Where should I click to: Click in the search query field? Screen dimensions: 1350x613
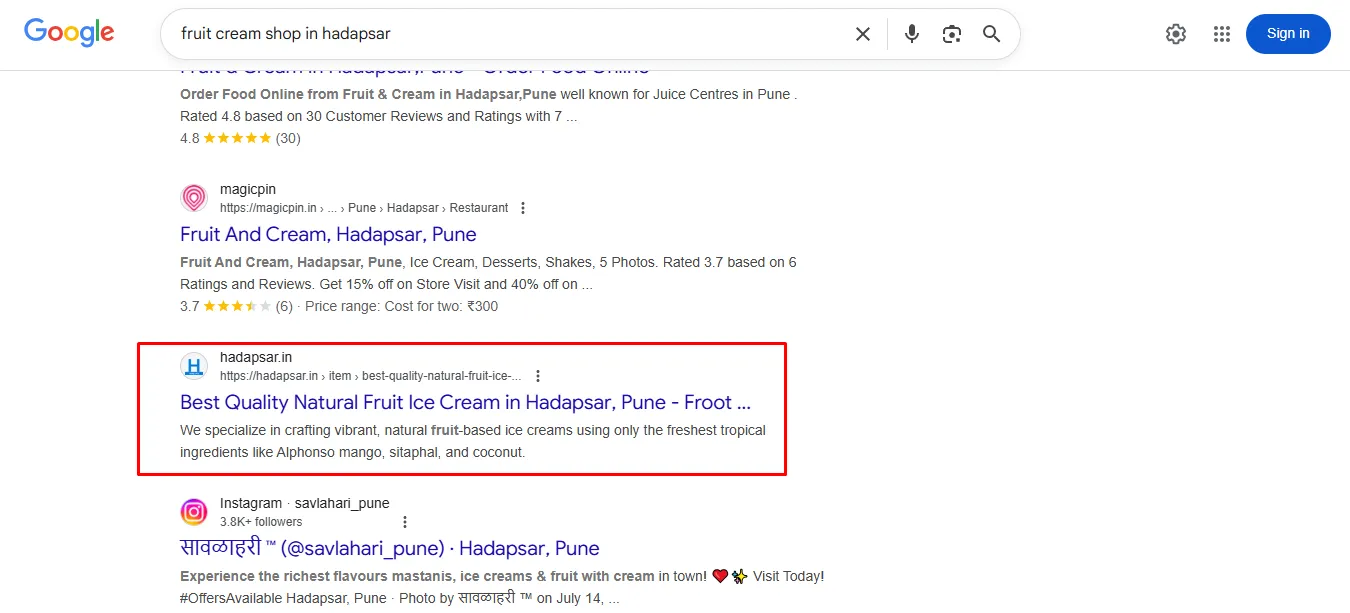pyautogui.click(x=500, y=34)
